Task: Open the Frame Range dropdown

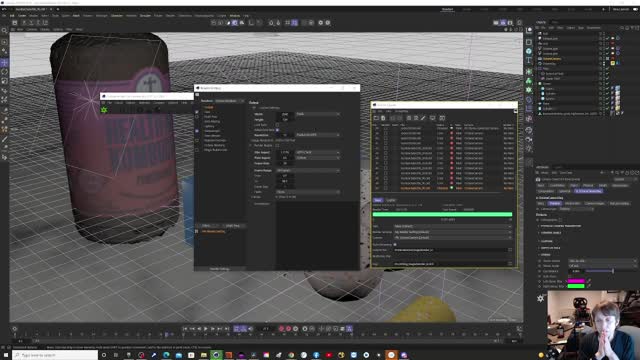Action: (x=308, y=170)
